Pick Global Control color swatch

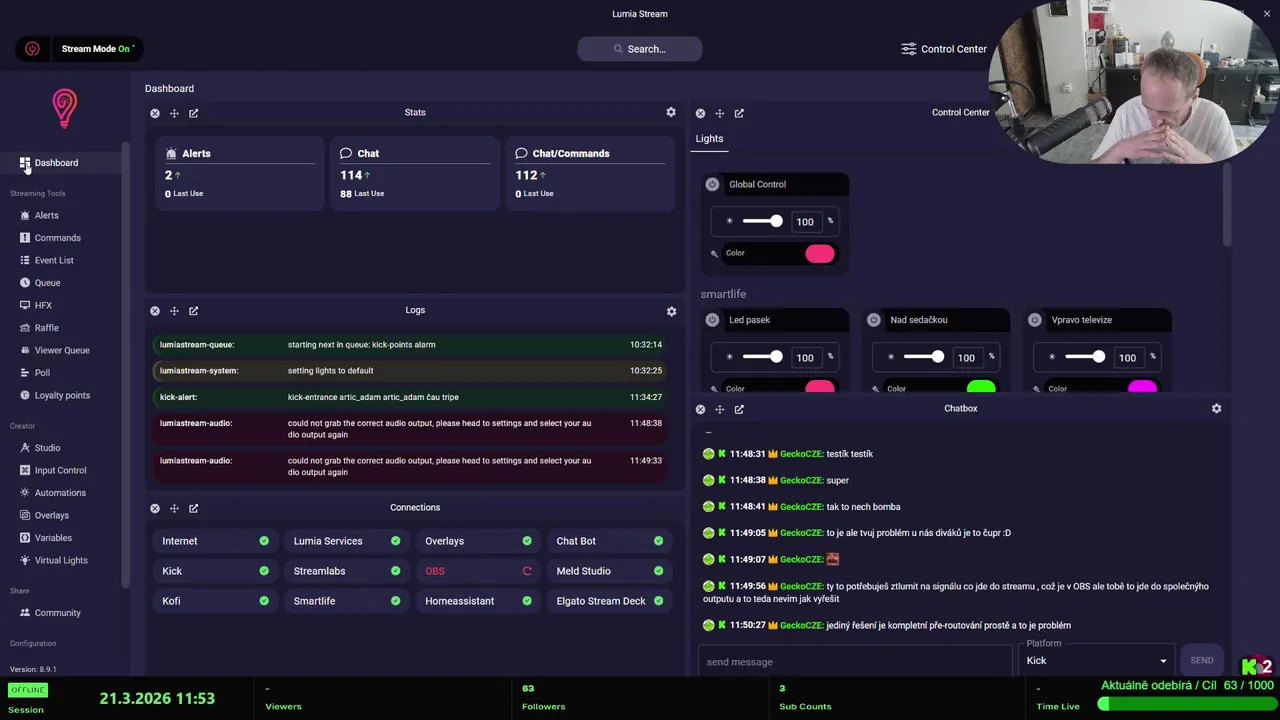point(820,254)
